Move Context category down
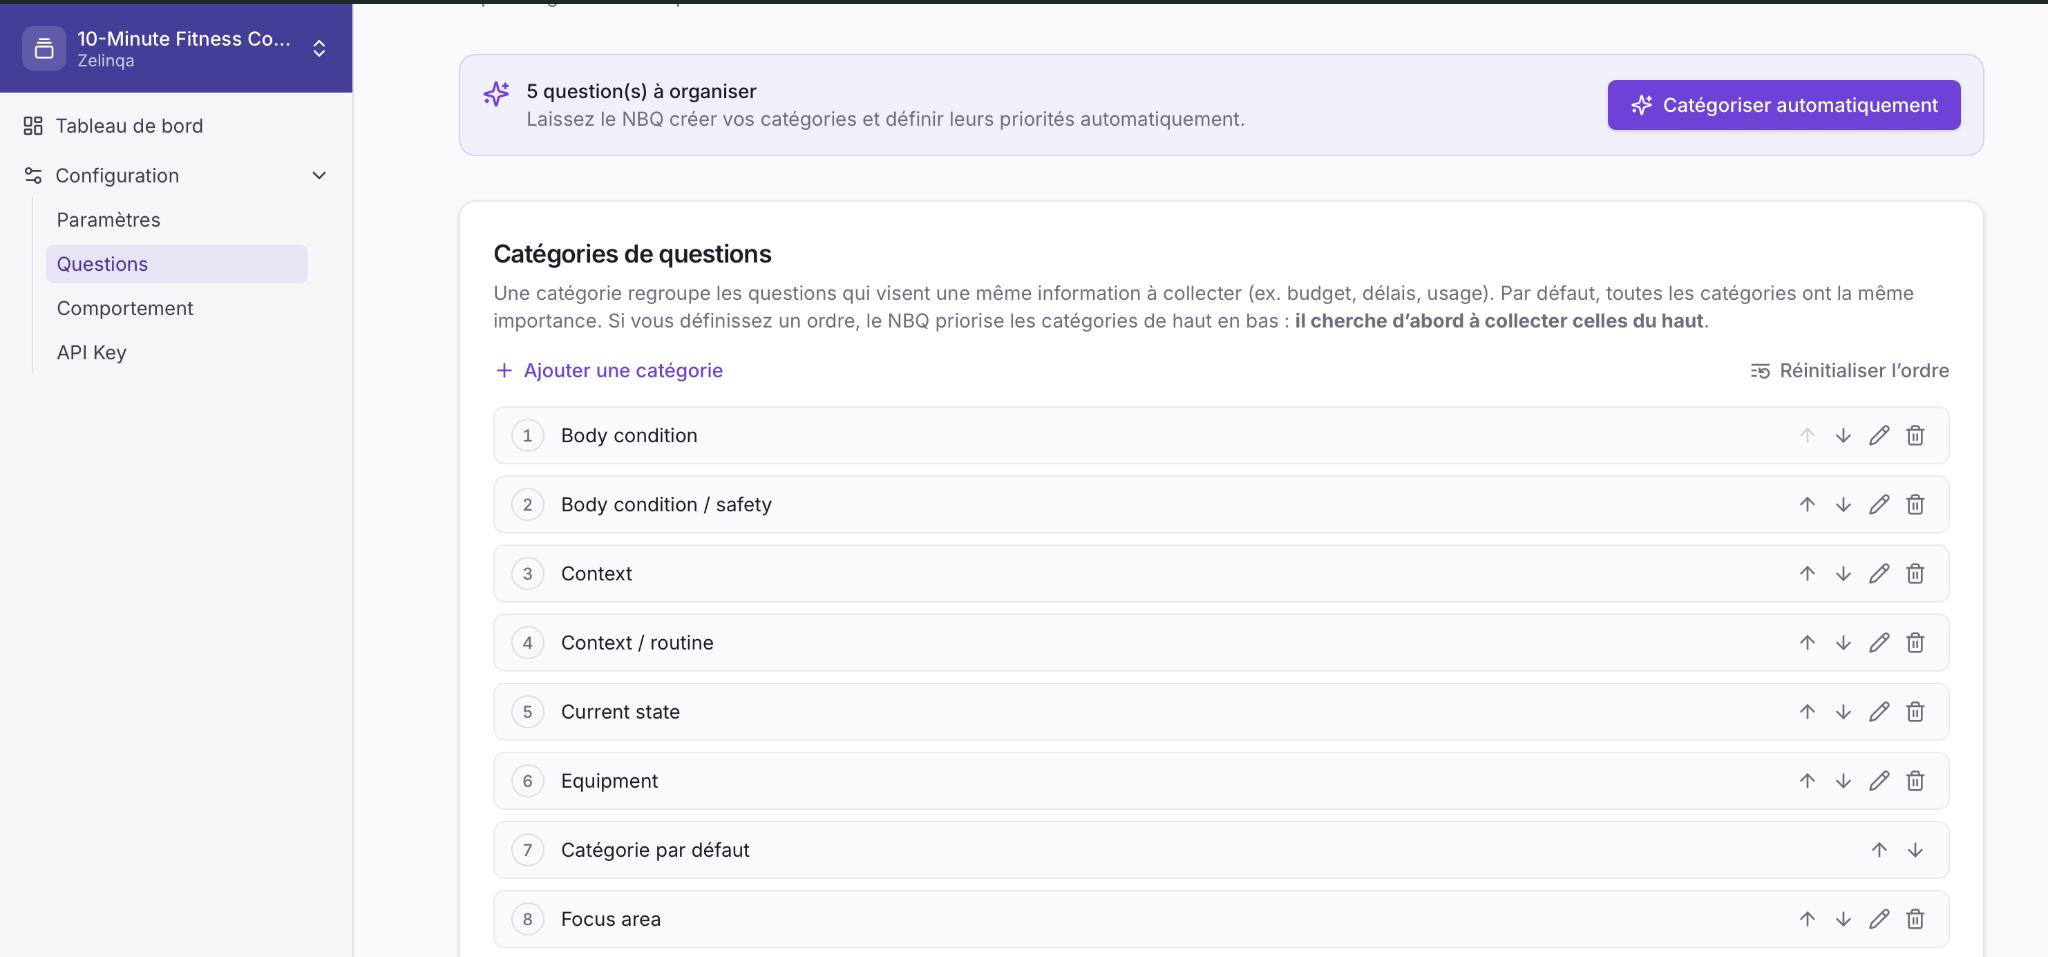Screen dimensions: 2048x957 point(1843,573)
